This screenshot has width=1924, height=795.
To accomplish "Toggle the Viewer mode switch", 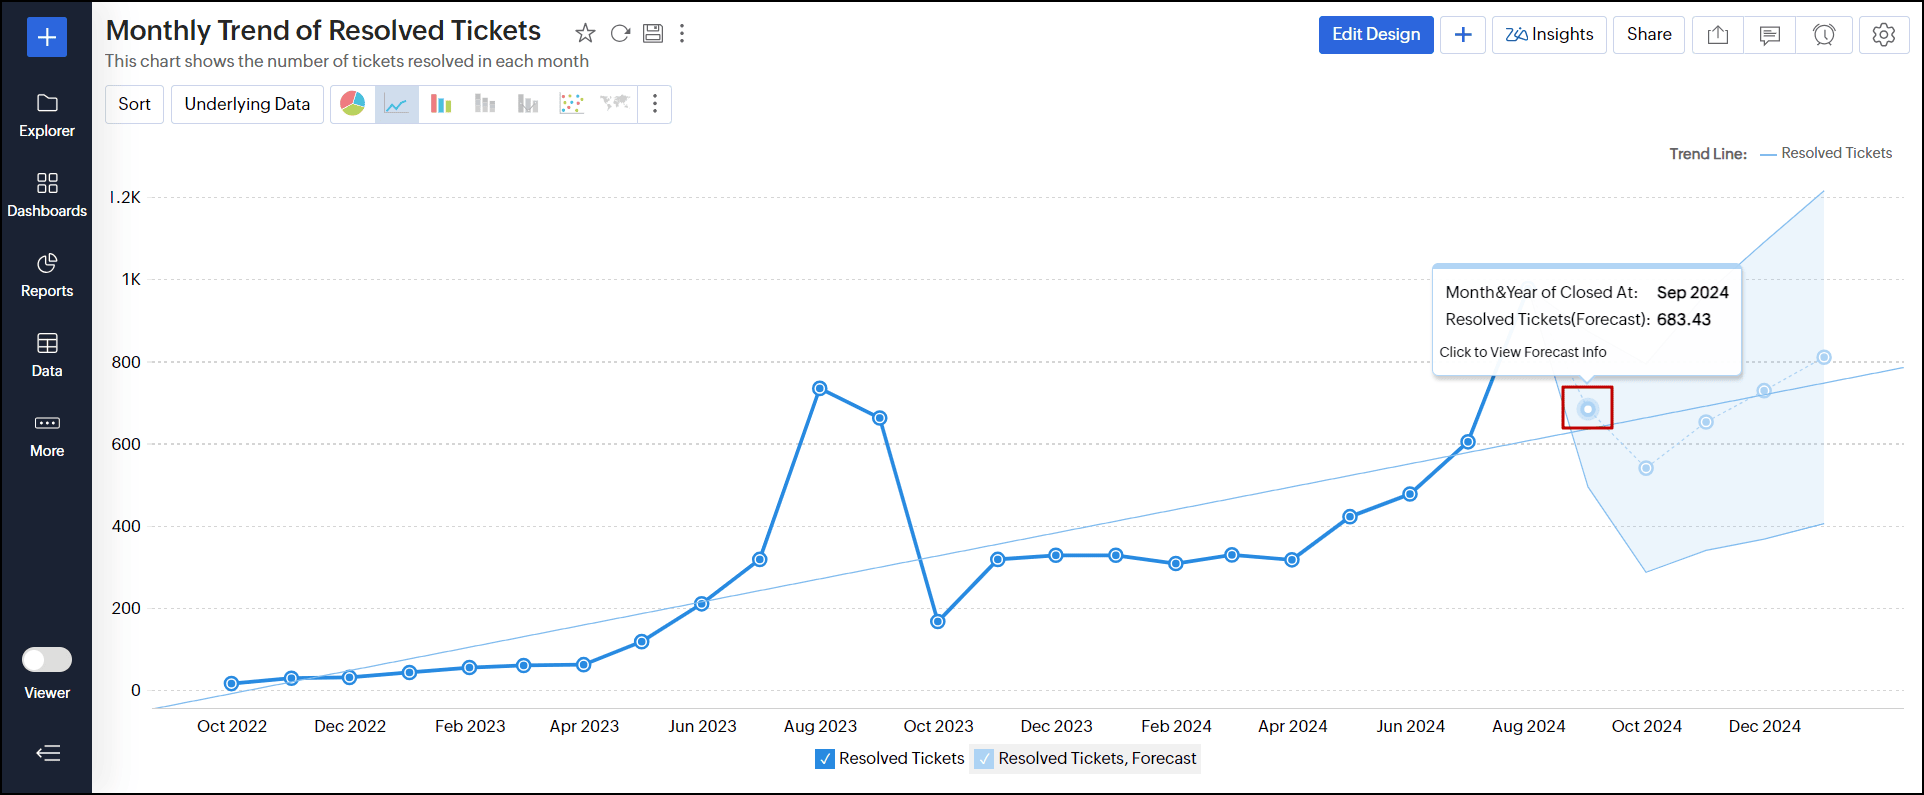I will pos(47,660).
